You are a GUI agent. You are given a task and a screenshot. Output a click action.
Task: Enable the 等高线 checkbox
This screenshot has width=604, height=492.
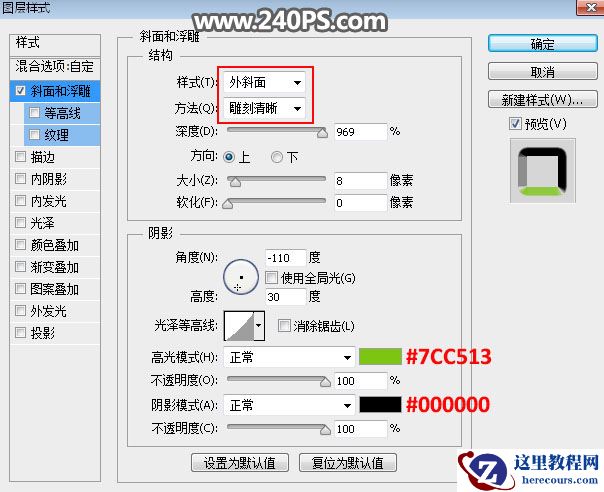point(34,113)
